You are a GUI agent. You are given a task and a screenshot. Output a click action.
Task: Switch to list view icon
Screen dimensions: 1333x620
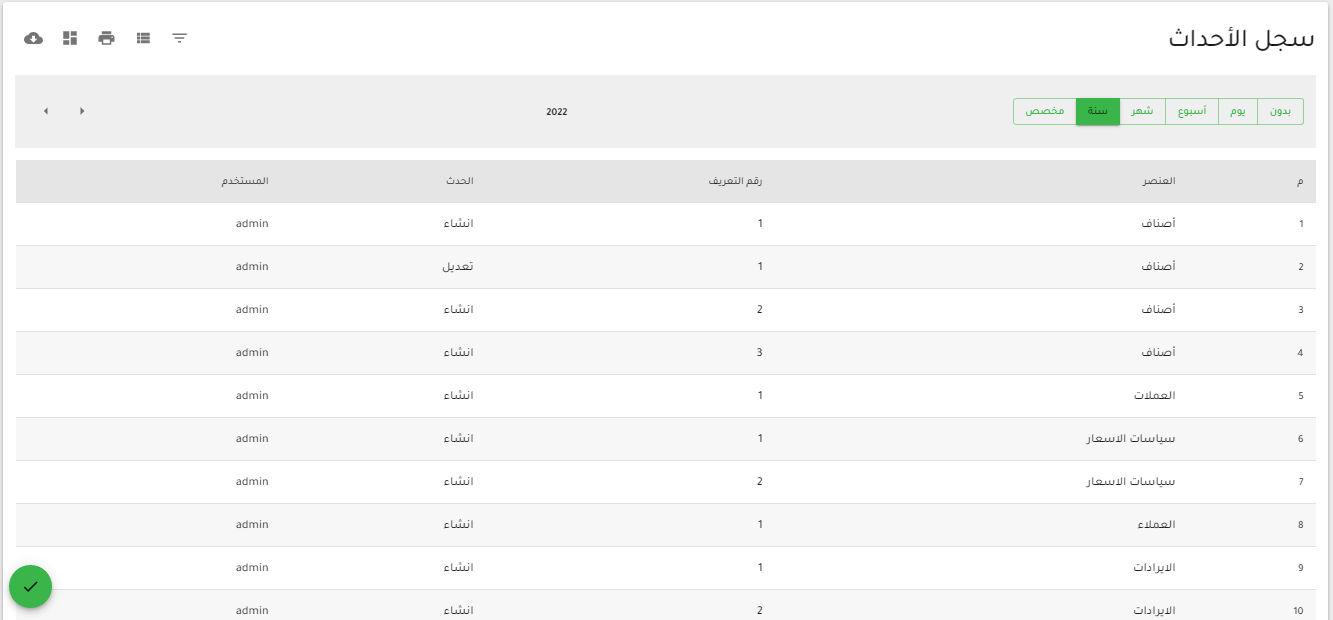click(144, 38)
